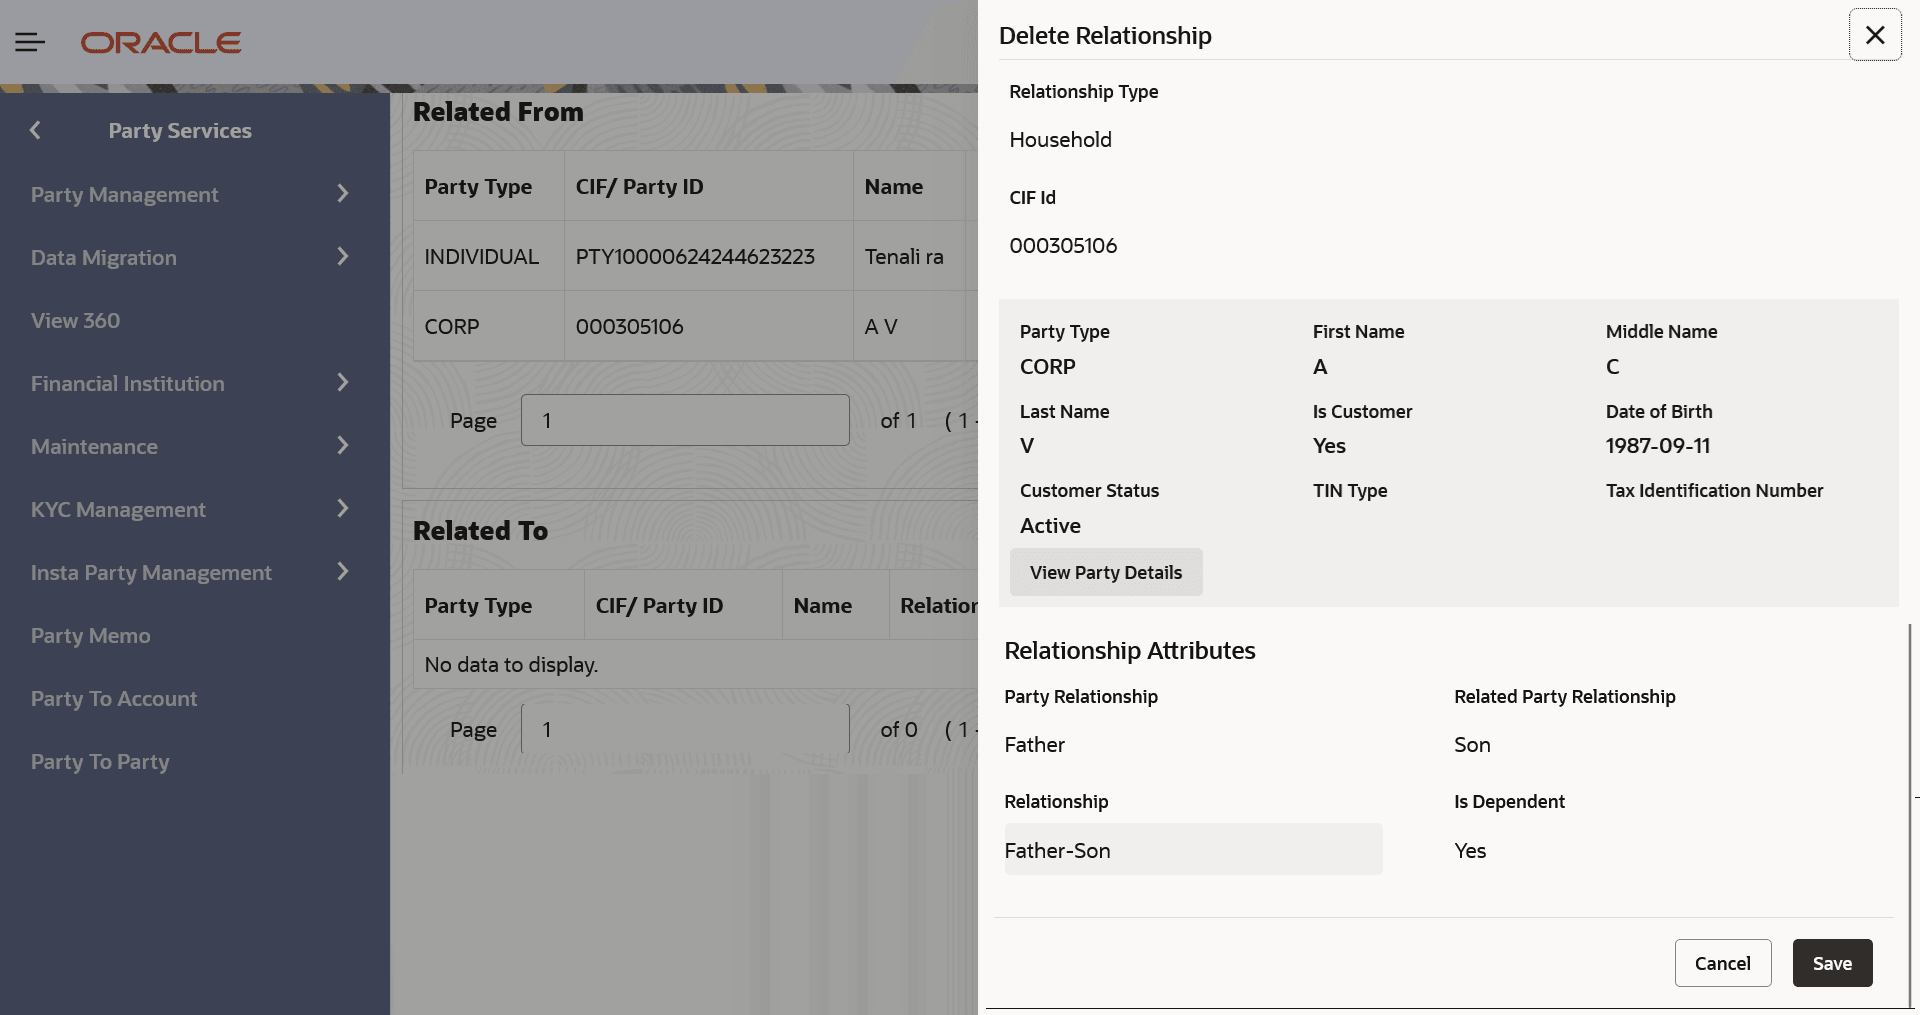Go back from Party Services menu
This screenshot has height=1015, width=1920.
pos(35,130)
